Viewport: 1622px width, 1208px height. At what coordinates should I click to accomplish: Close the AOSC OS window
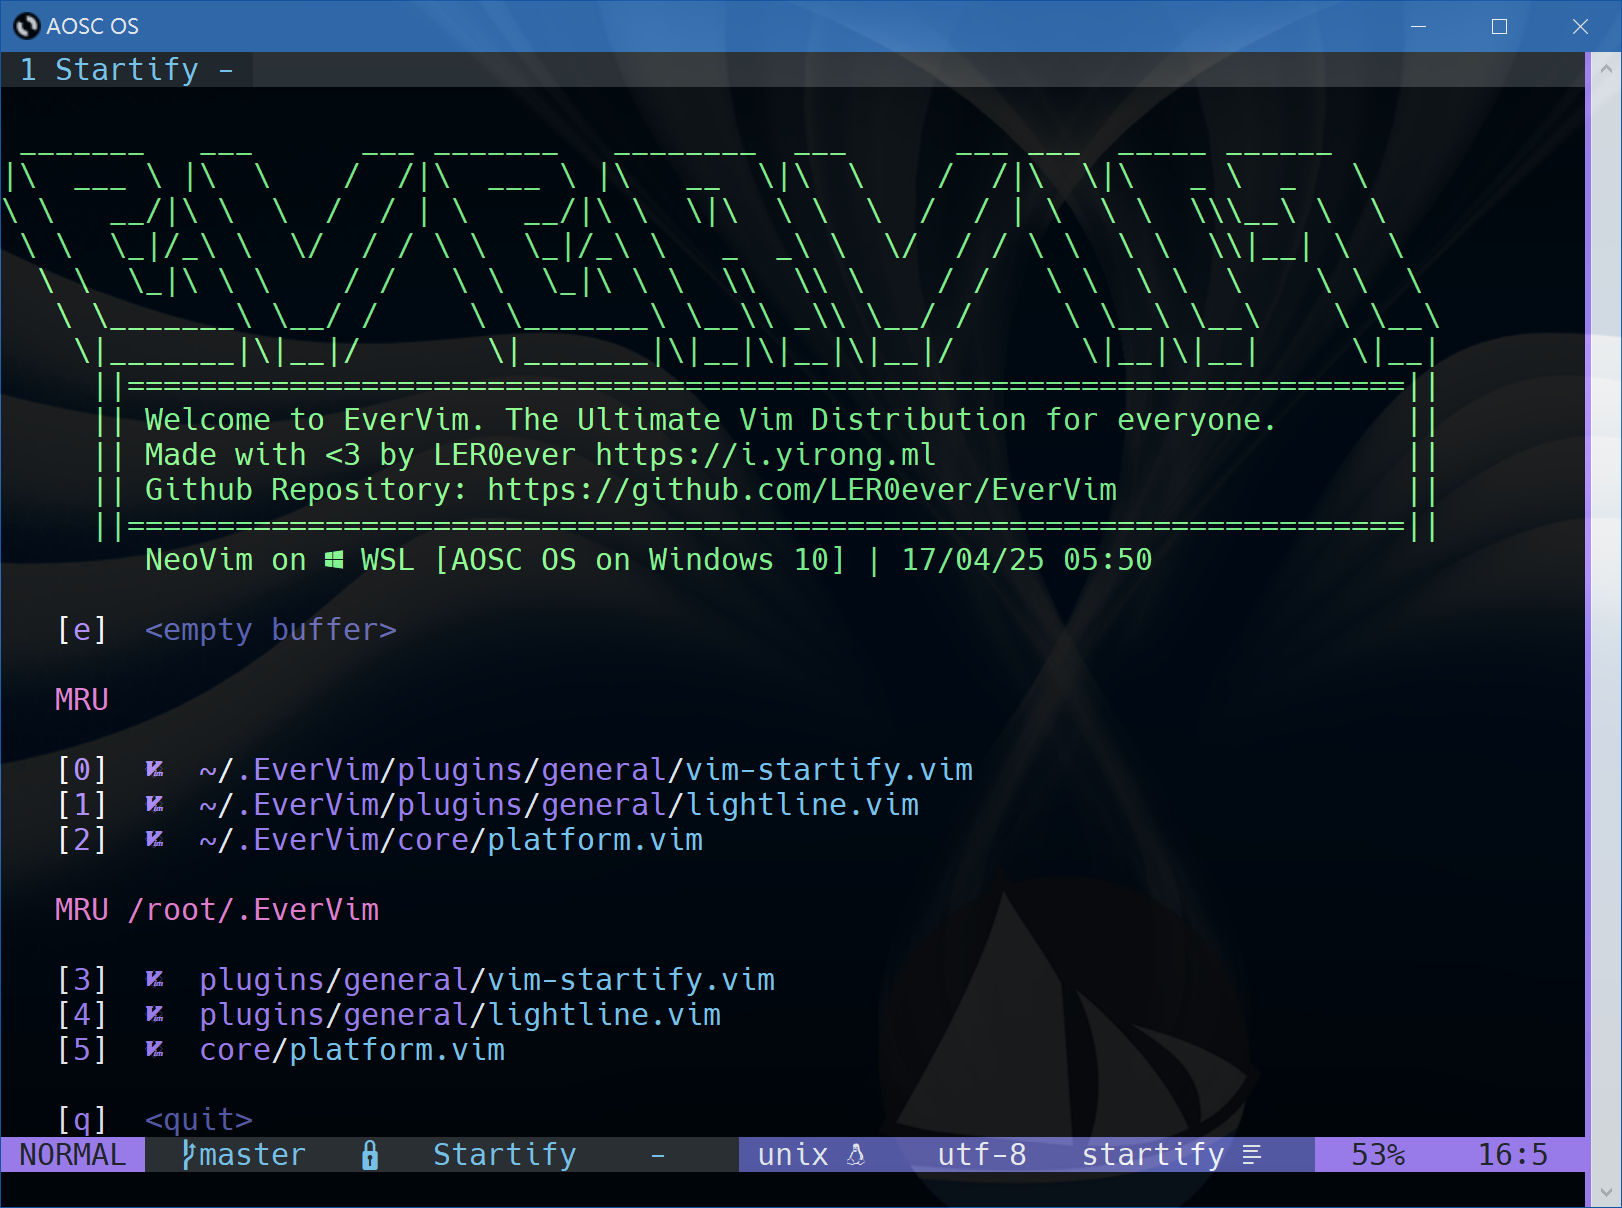[1580, 26]
